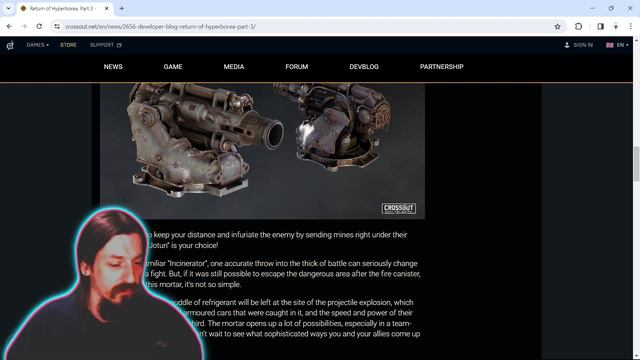The height and width of the screenshot is (360, 640).
Task: Expand the GAMES dropdown menu
Action: pos(38,45)
